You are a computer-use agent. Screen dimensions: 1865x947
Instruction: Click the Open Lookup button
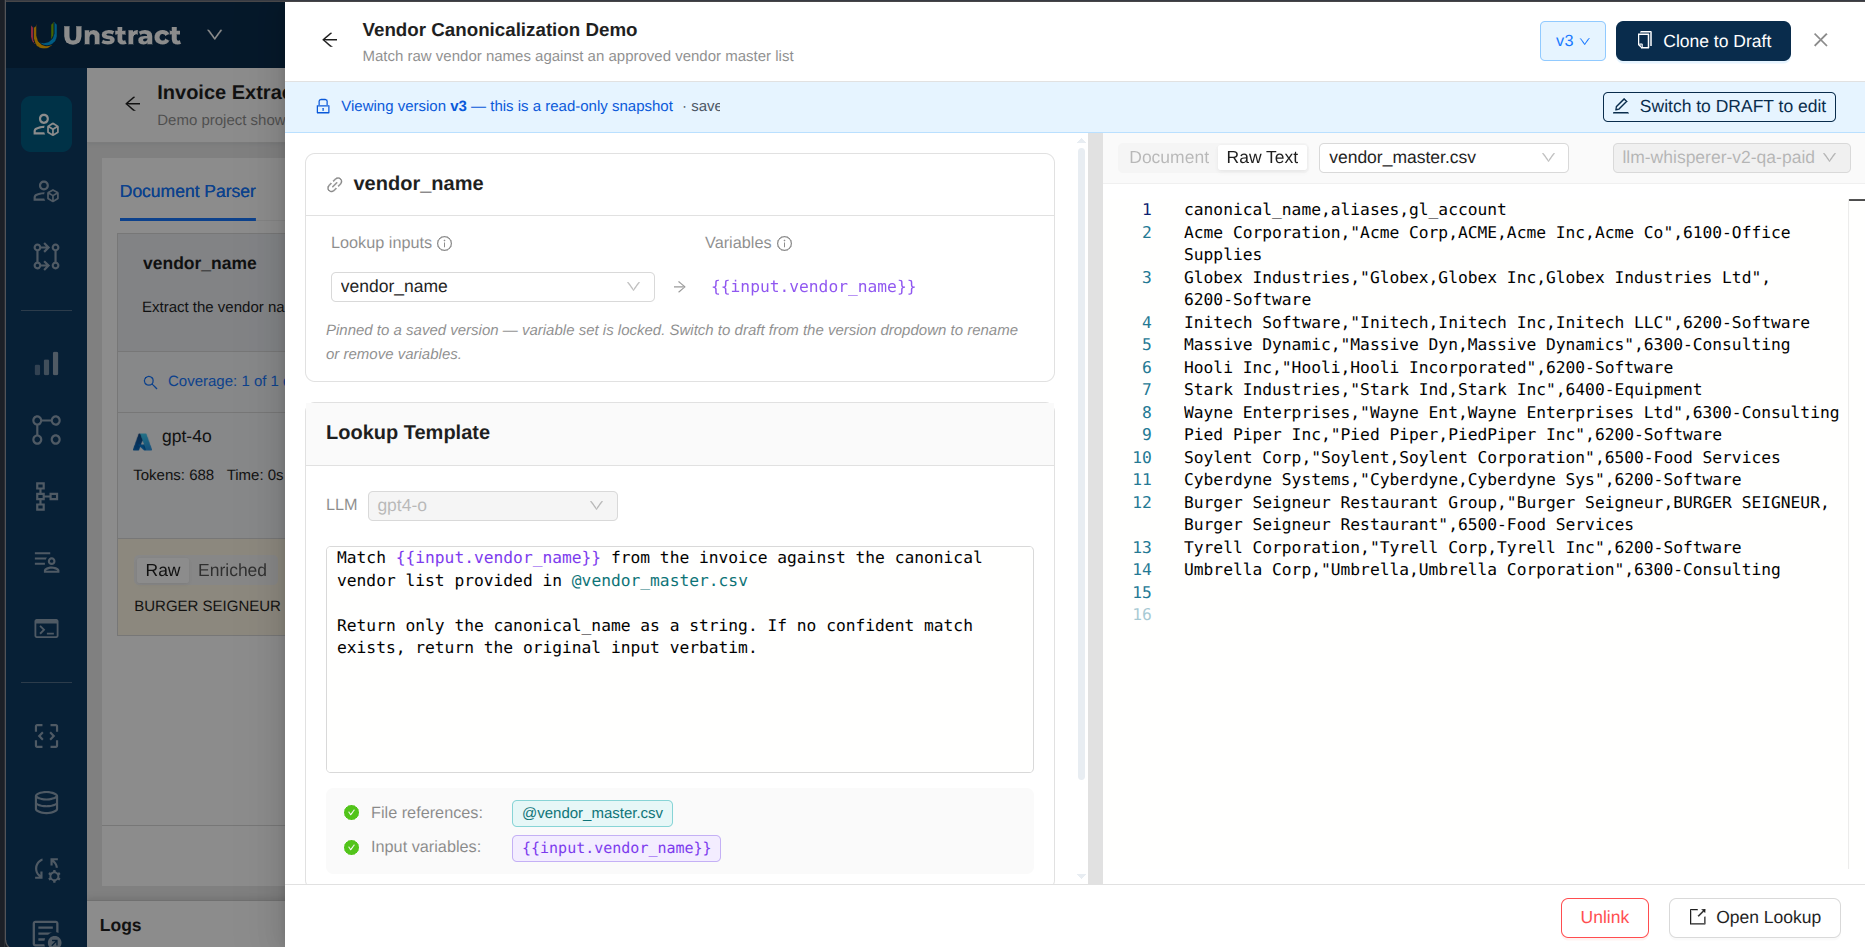tap(1755, 918)
